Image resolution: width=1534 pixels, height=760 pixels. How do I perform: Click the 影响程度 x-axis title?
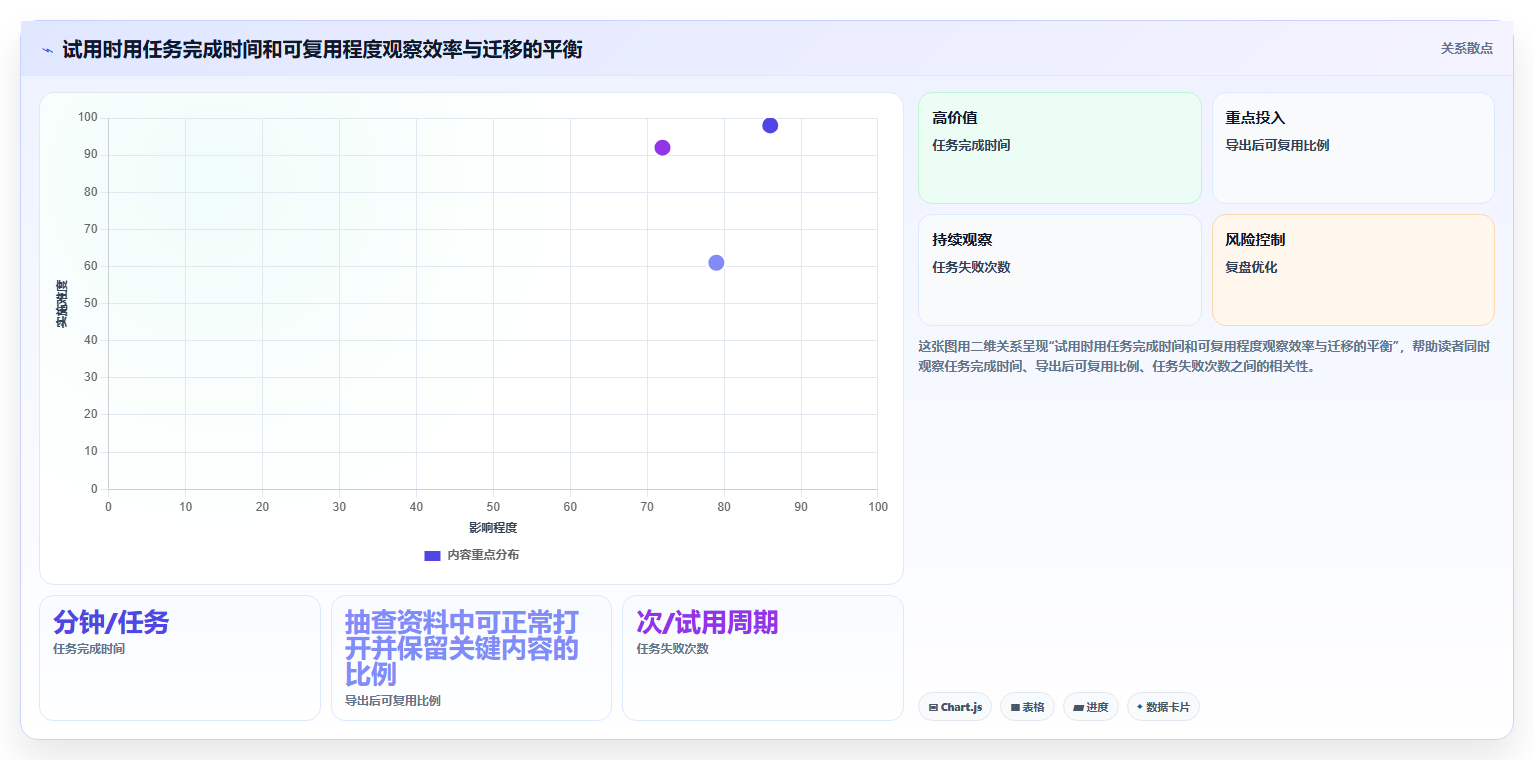[493, 528]
